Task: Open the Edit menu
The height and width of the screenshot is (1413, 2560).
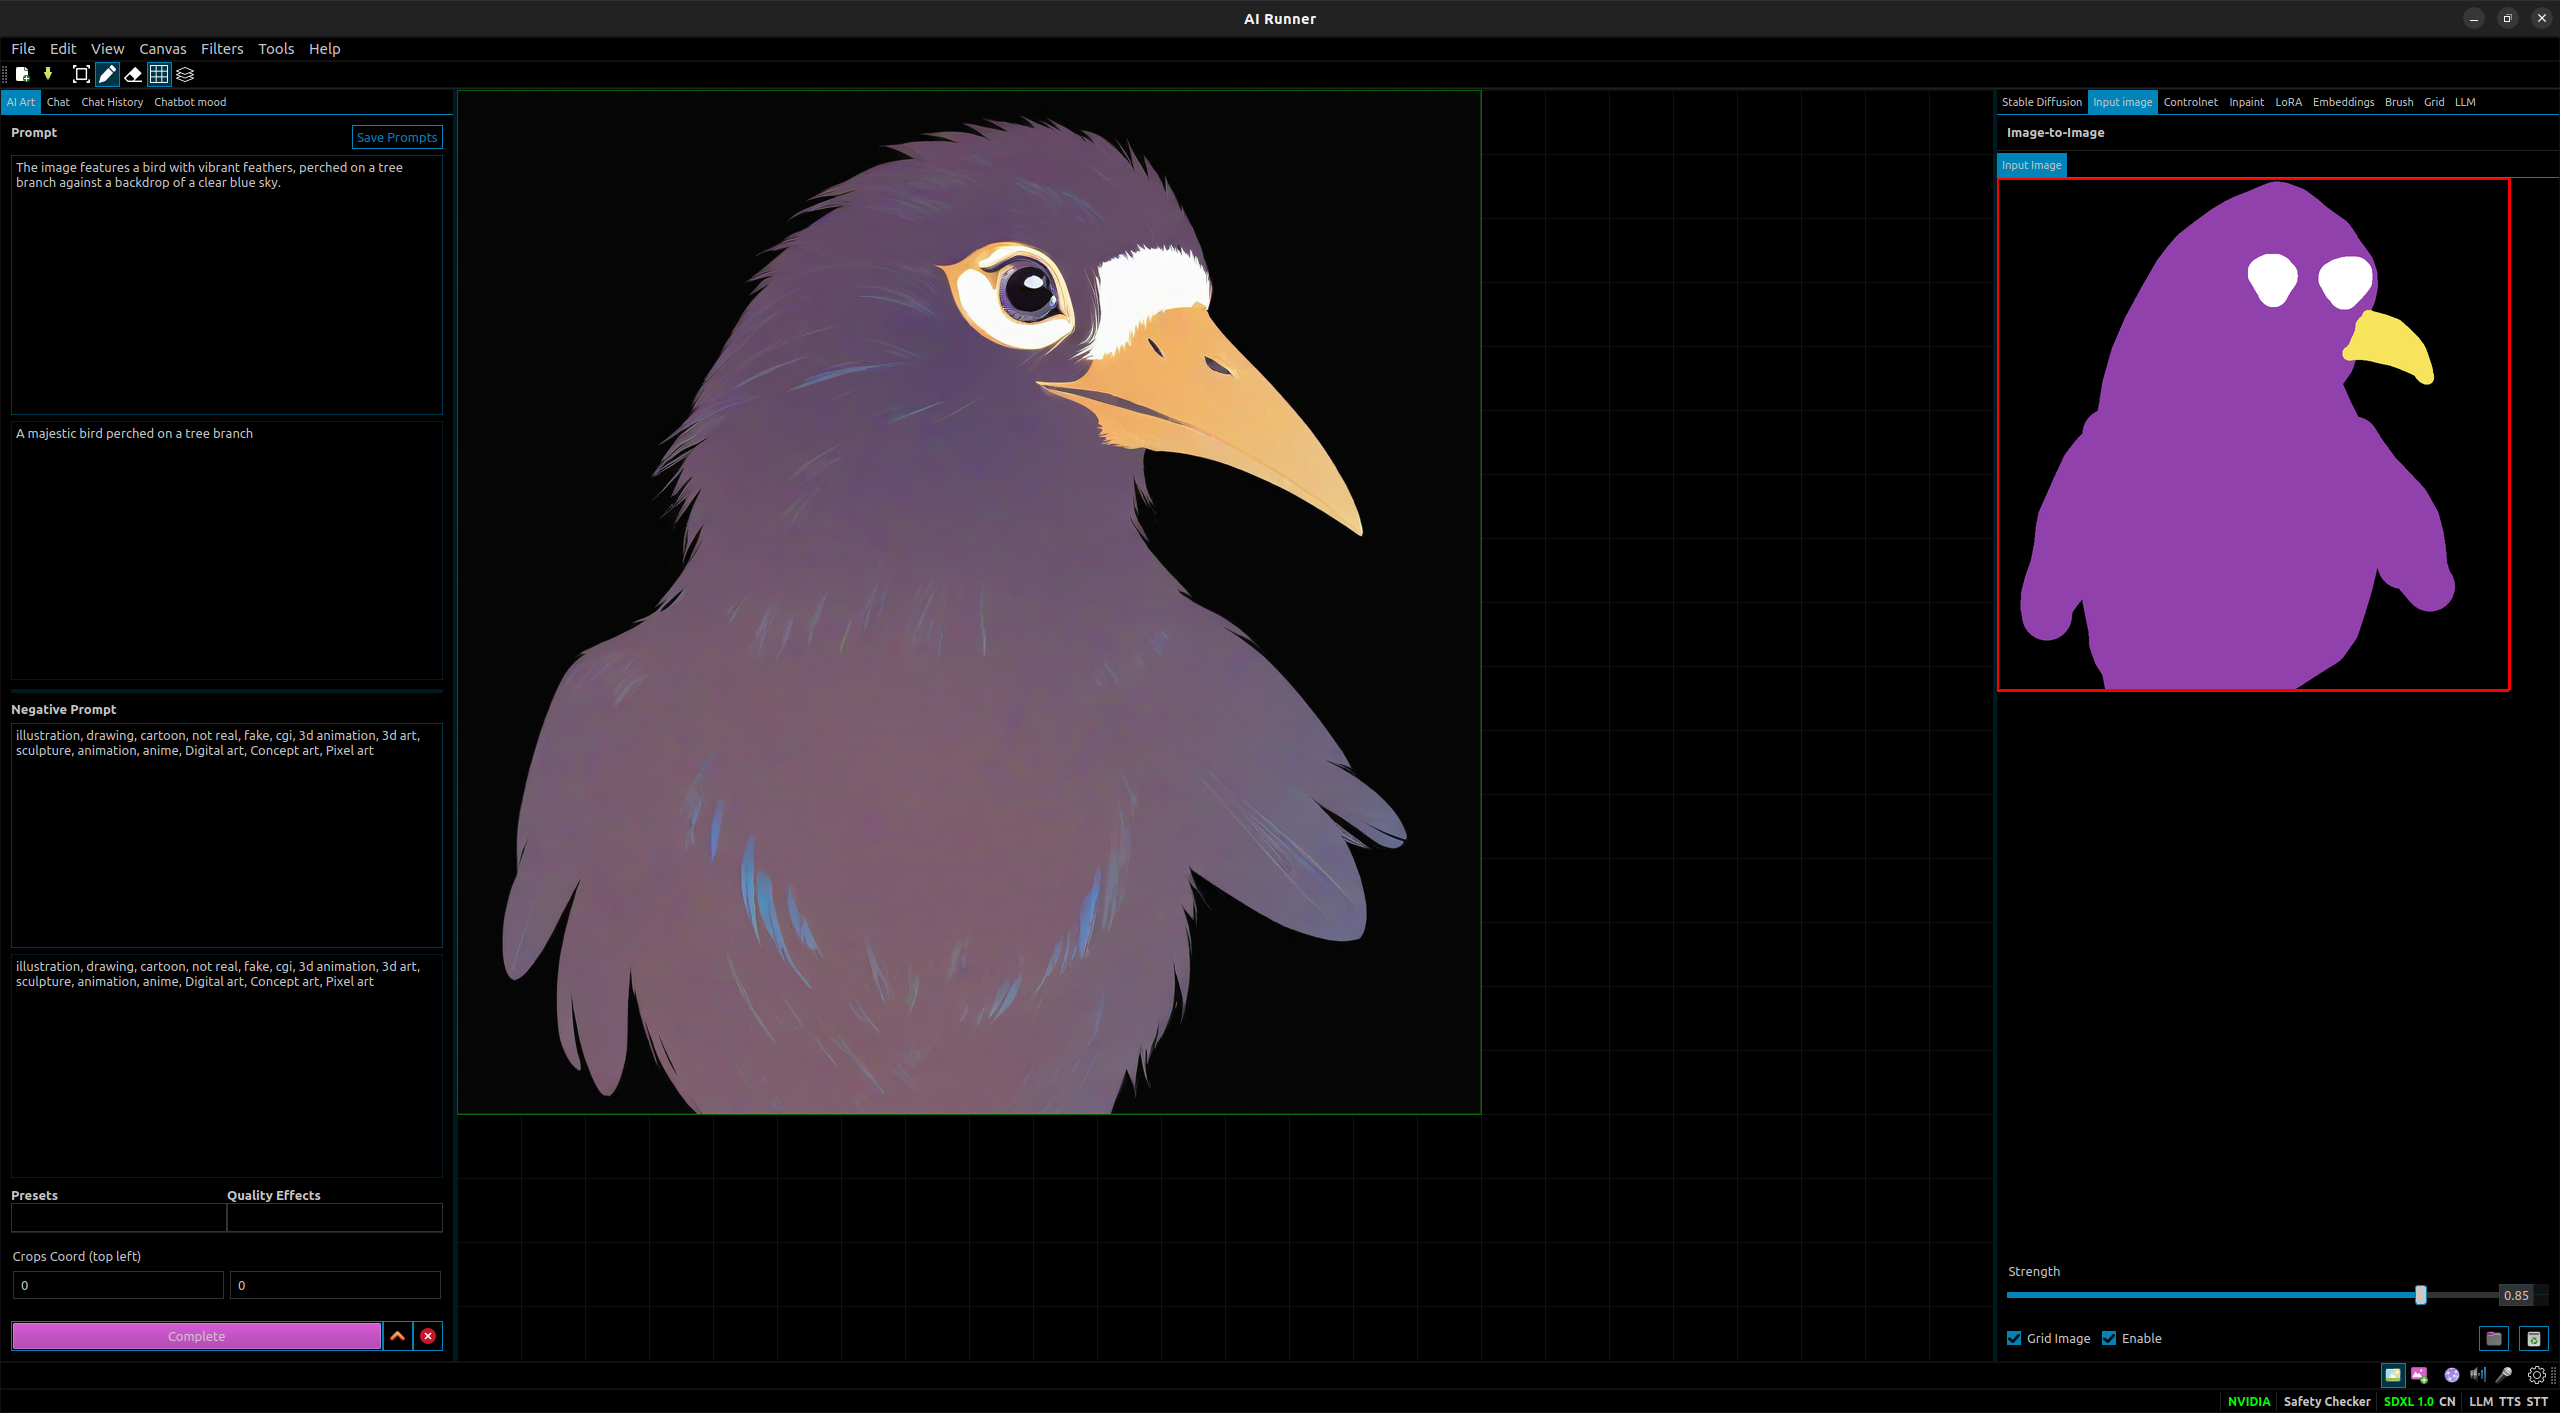Action: 63,48
